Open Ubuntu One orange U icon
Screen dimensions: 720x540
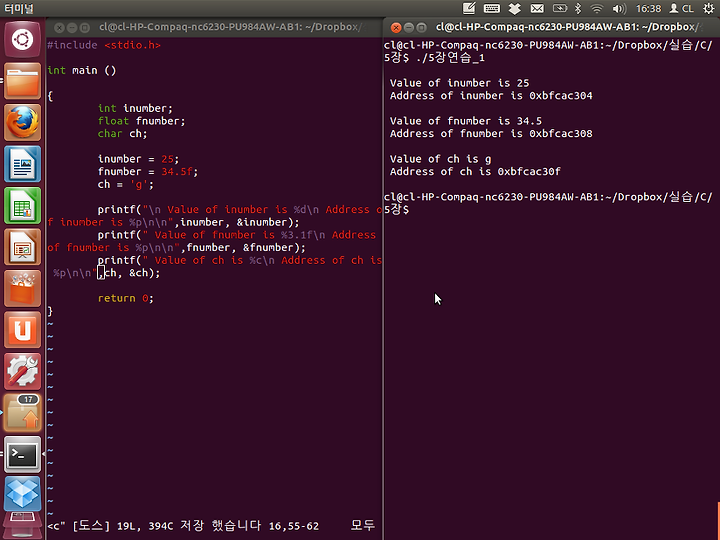pos(22,330)
